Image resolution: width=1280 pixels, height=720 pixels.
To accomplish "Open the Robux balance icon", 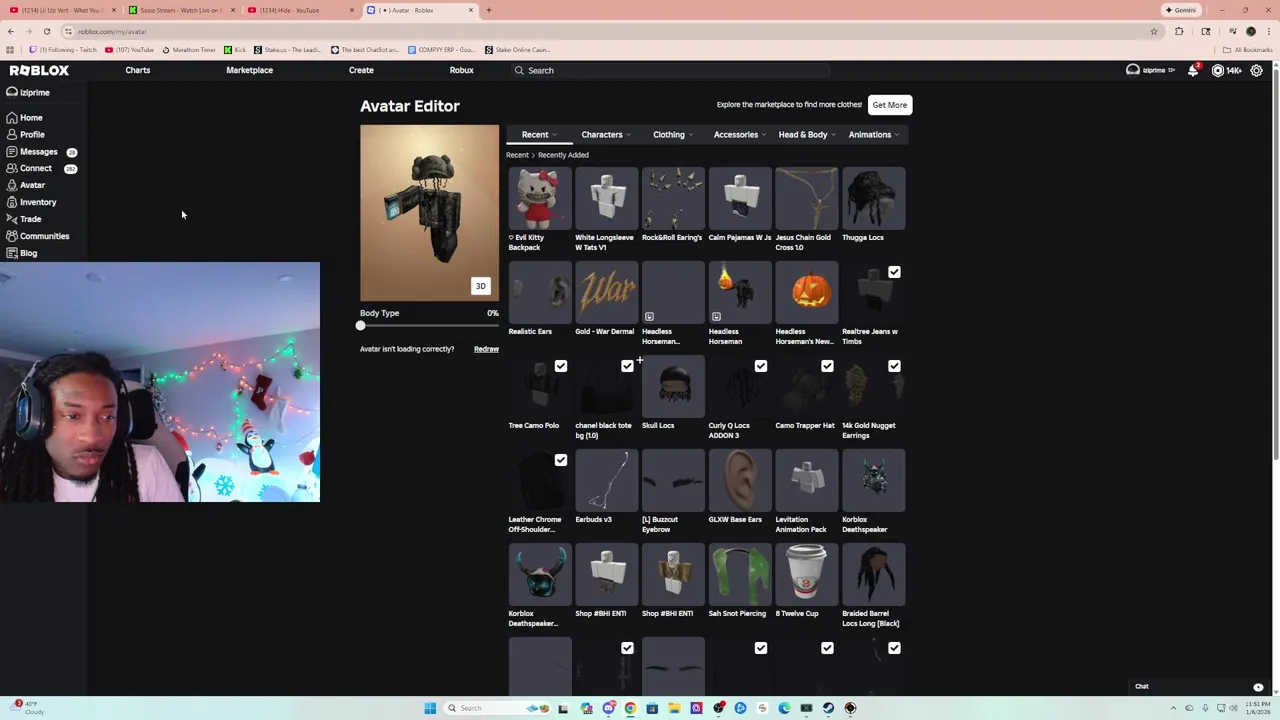I will 1218,70.
